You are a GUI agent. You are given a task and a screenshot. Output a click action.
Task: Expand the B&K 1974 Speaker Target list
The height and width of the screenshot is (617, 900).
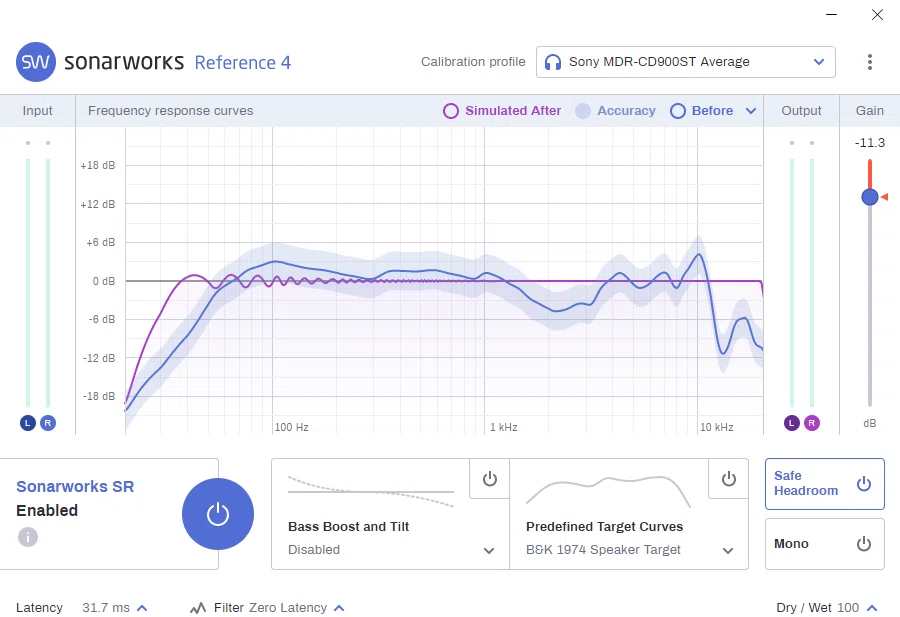(x=728, y=550)
